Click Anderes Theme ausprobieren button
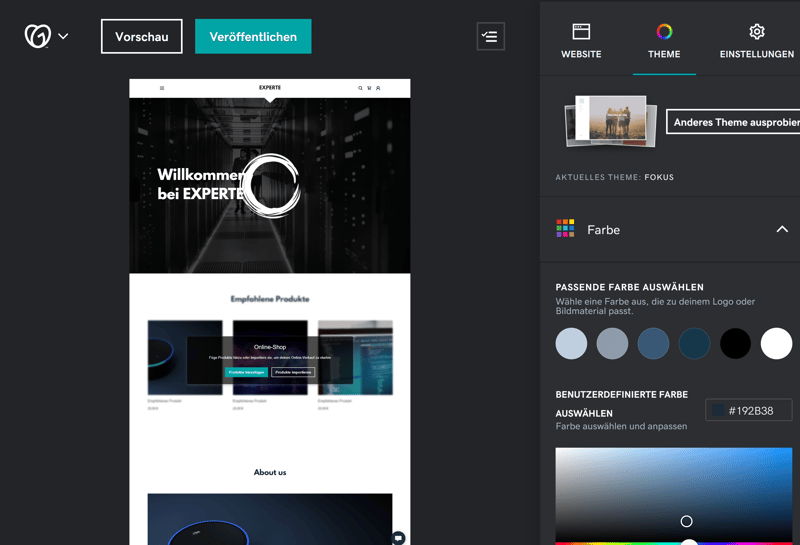Screen dimensions: 800x545 point(733,122)
